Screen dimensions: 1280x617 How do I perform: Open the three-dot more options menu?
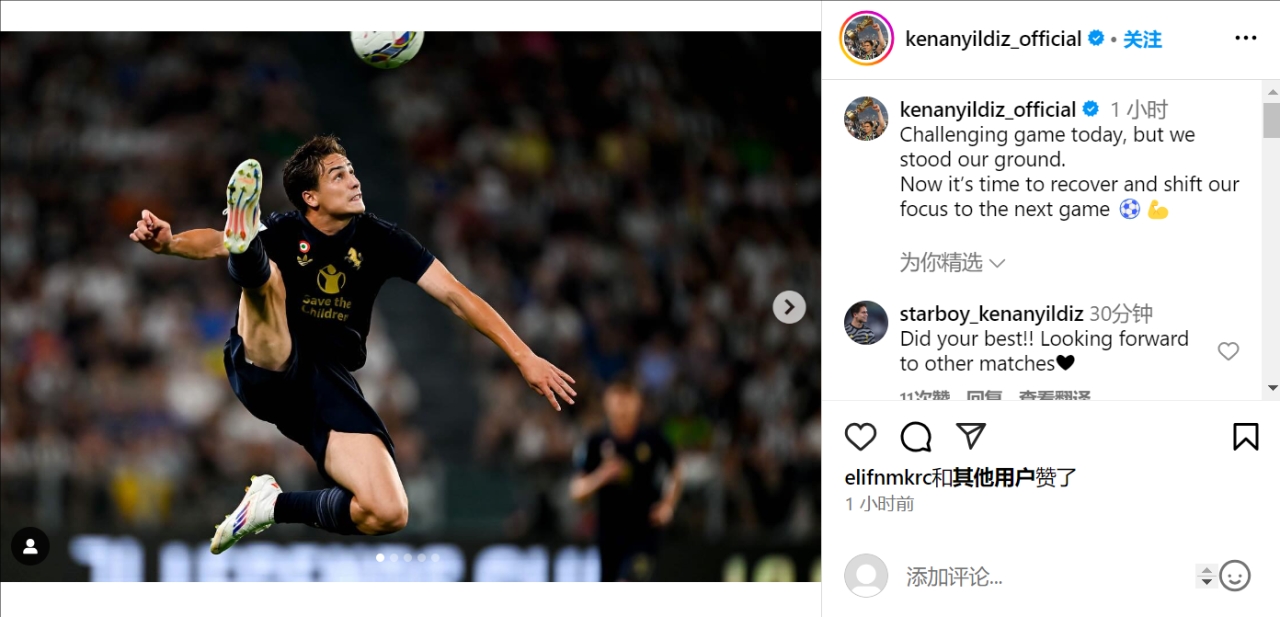pos(1245,38)
